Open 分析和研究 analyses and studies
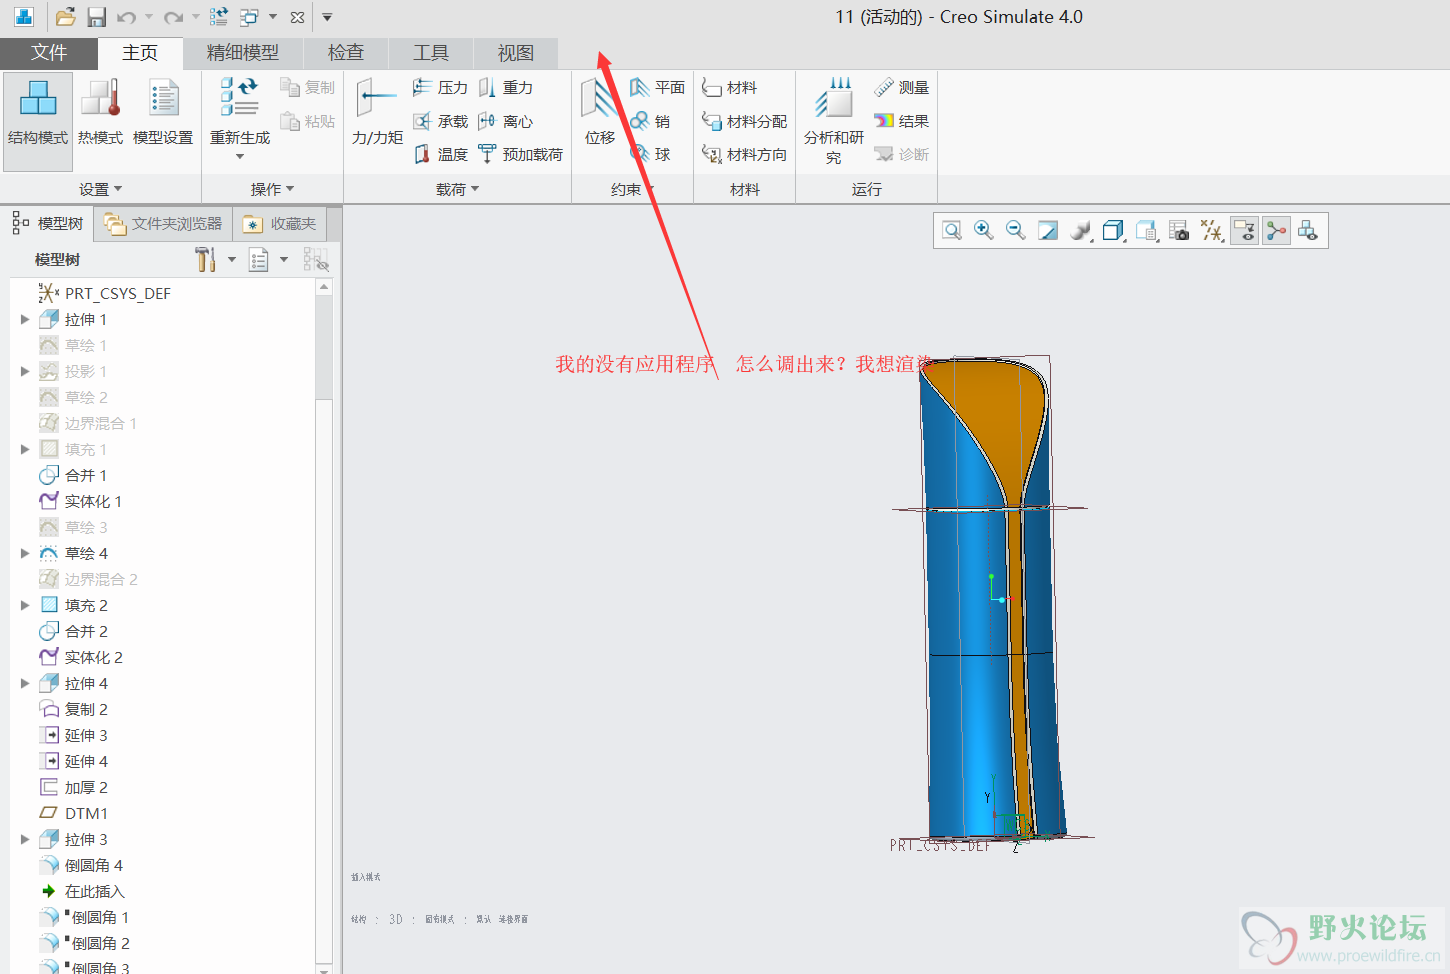 tap(833, 120)
